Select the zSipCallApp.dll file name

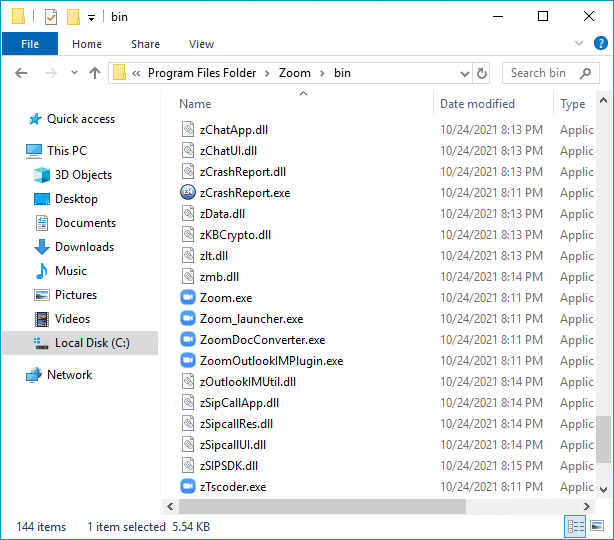click(x=239, y=403)
